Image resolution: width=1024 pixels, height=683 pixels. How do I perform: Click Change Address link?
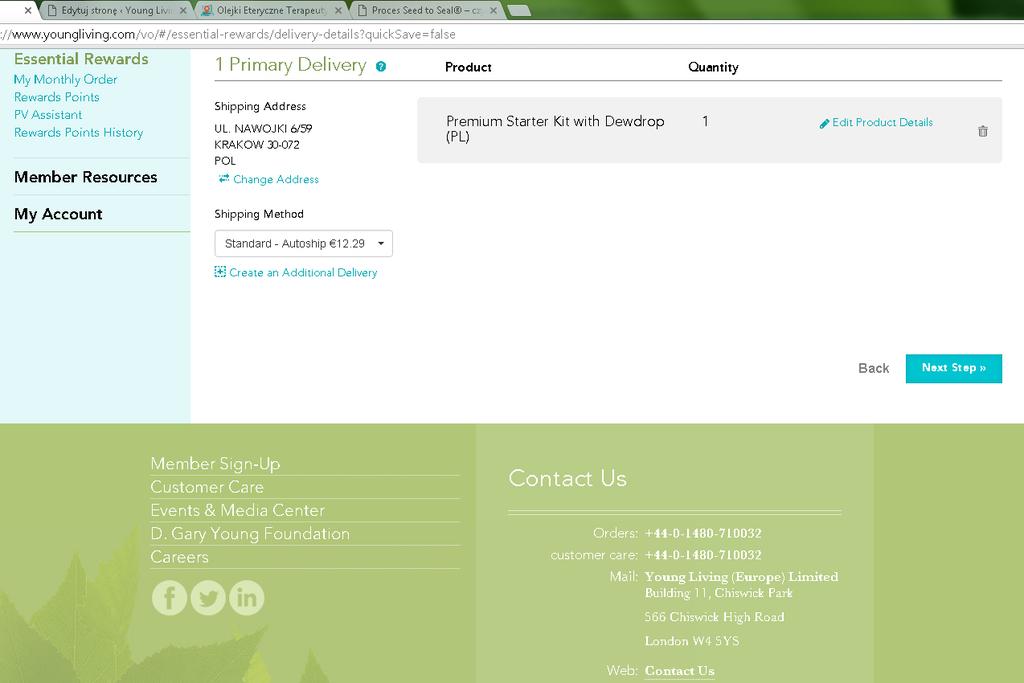pyautogui.click(x=276, y=179)
